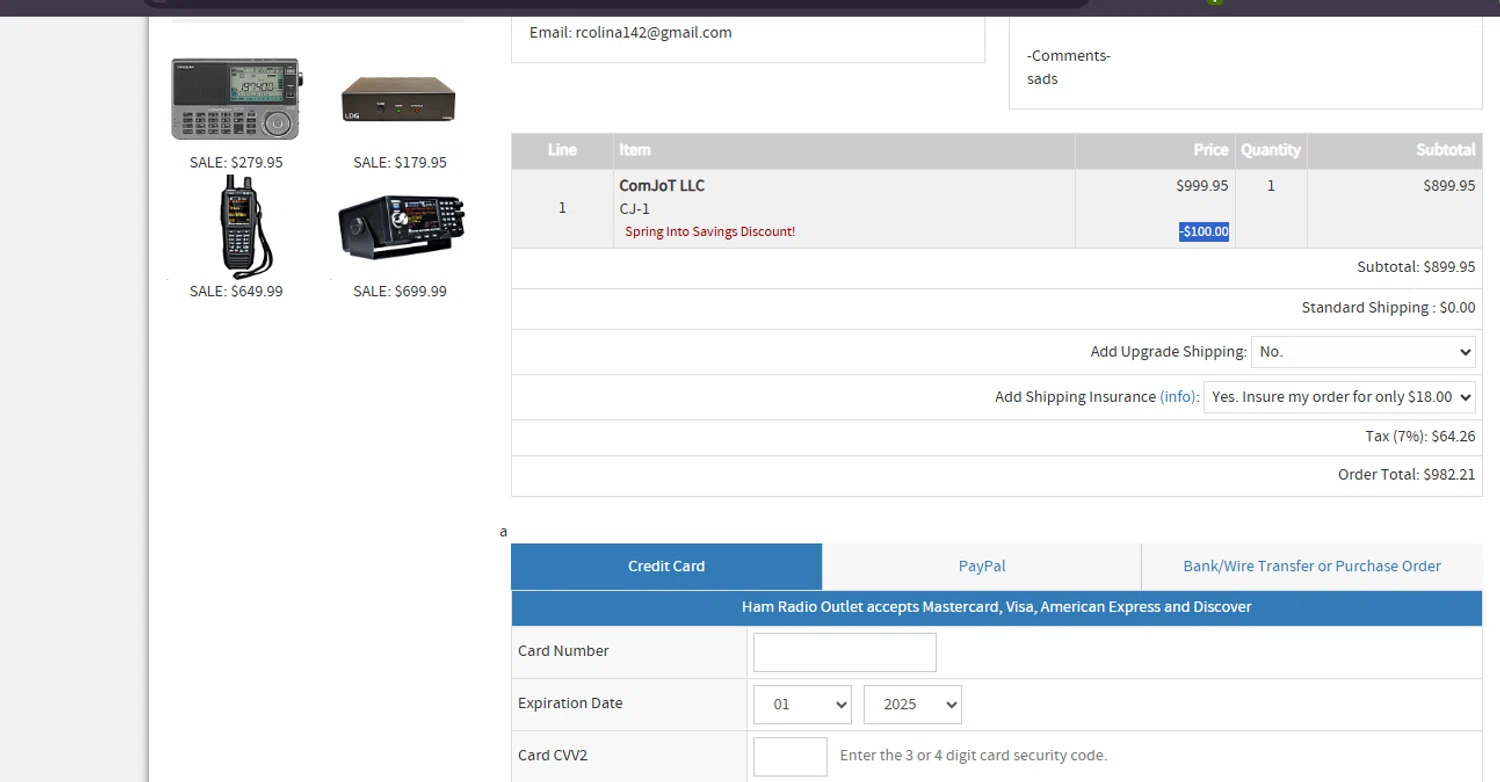
Task: Click the Tax (7%): $64.26 text
Action: (1420, 436)
